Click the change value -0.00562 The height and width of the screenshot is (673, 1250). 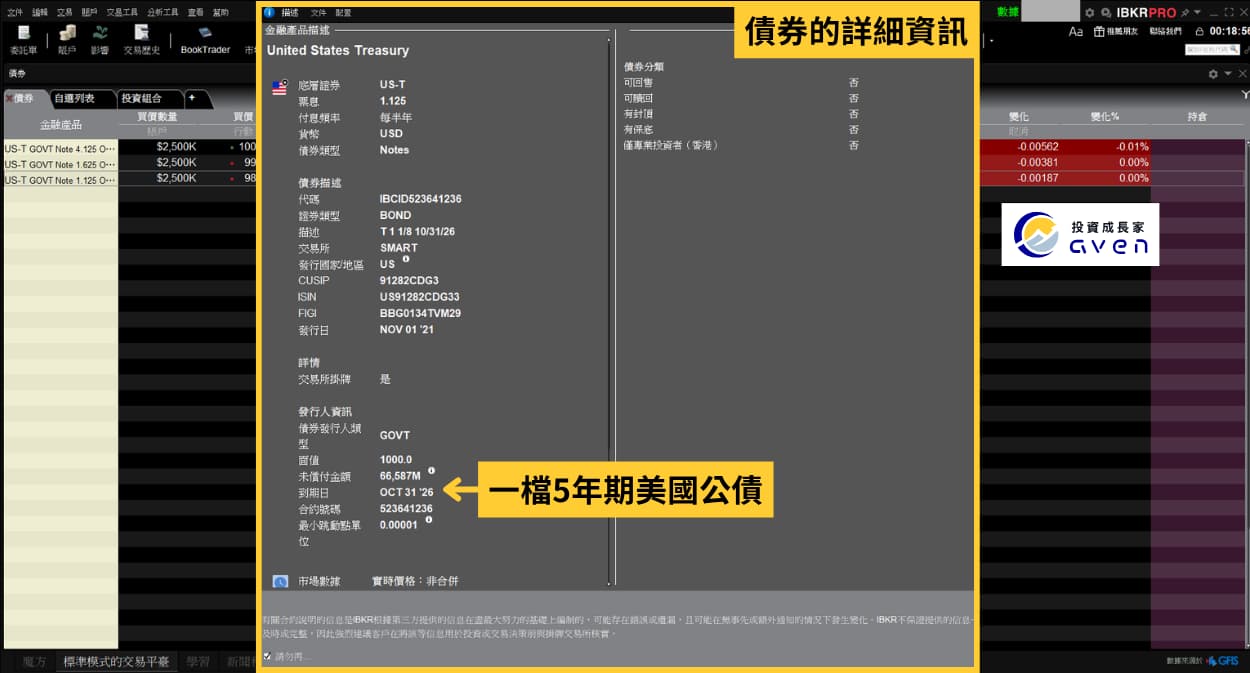[x=1037, y=147]
